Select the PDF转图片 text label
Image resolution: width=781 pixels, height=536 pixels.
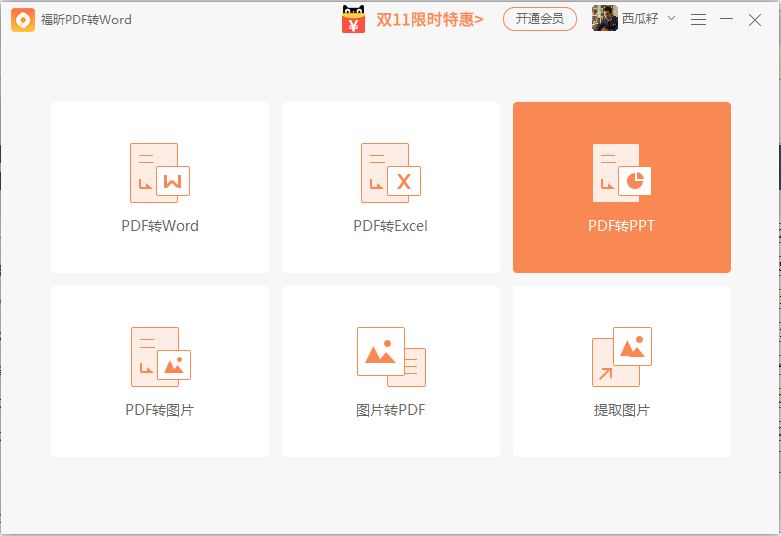tap(160, 410)
